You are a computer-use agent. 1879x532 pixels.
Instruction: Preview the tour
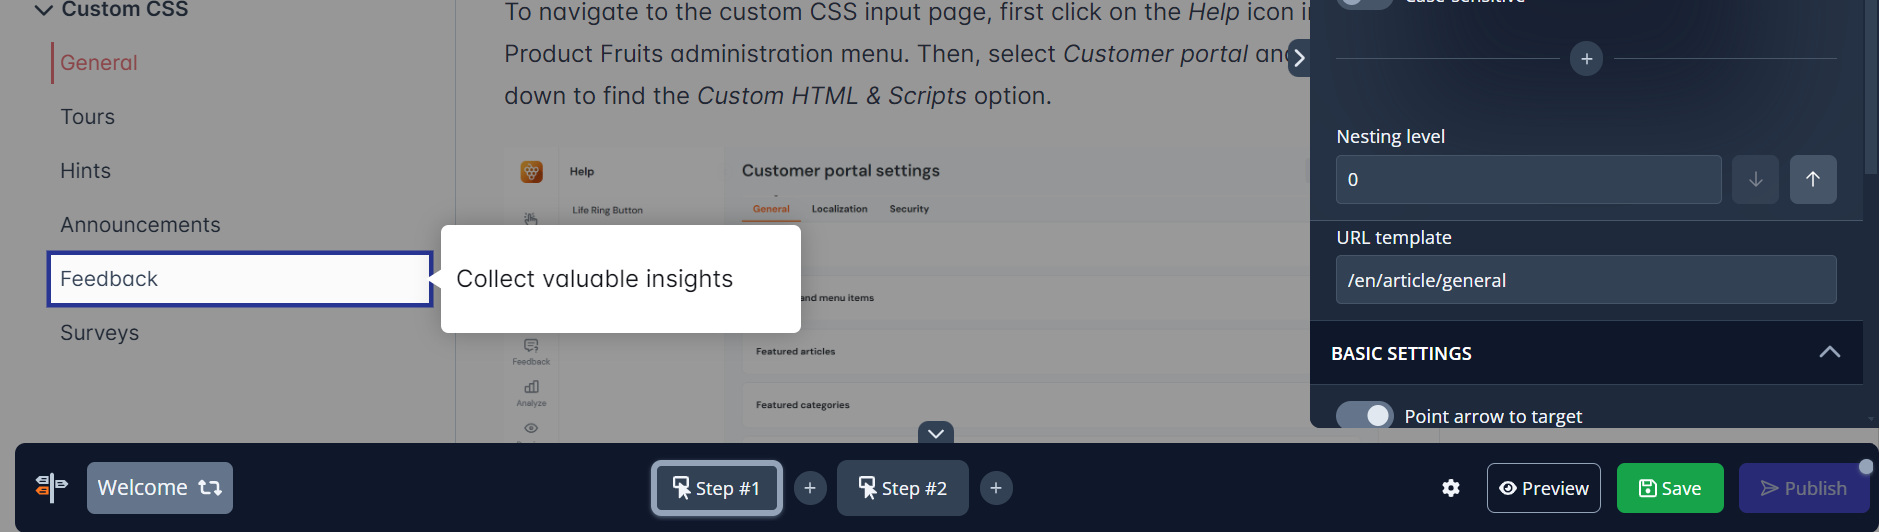pyautogui.click(x=1543, y=488)
